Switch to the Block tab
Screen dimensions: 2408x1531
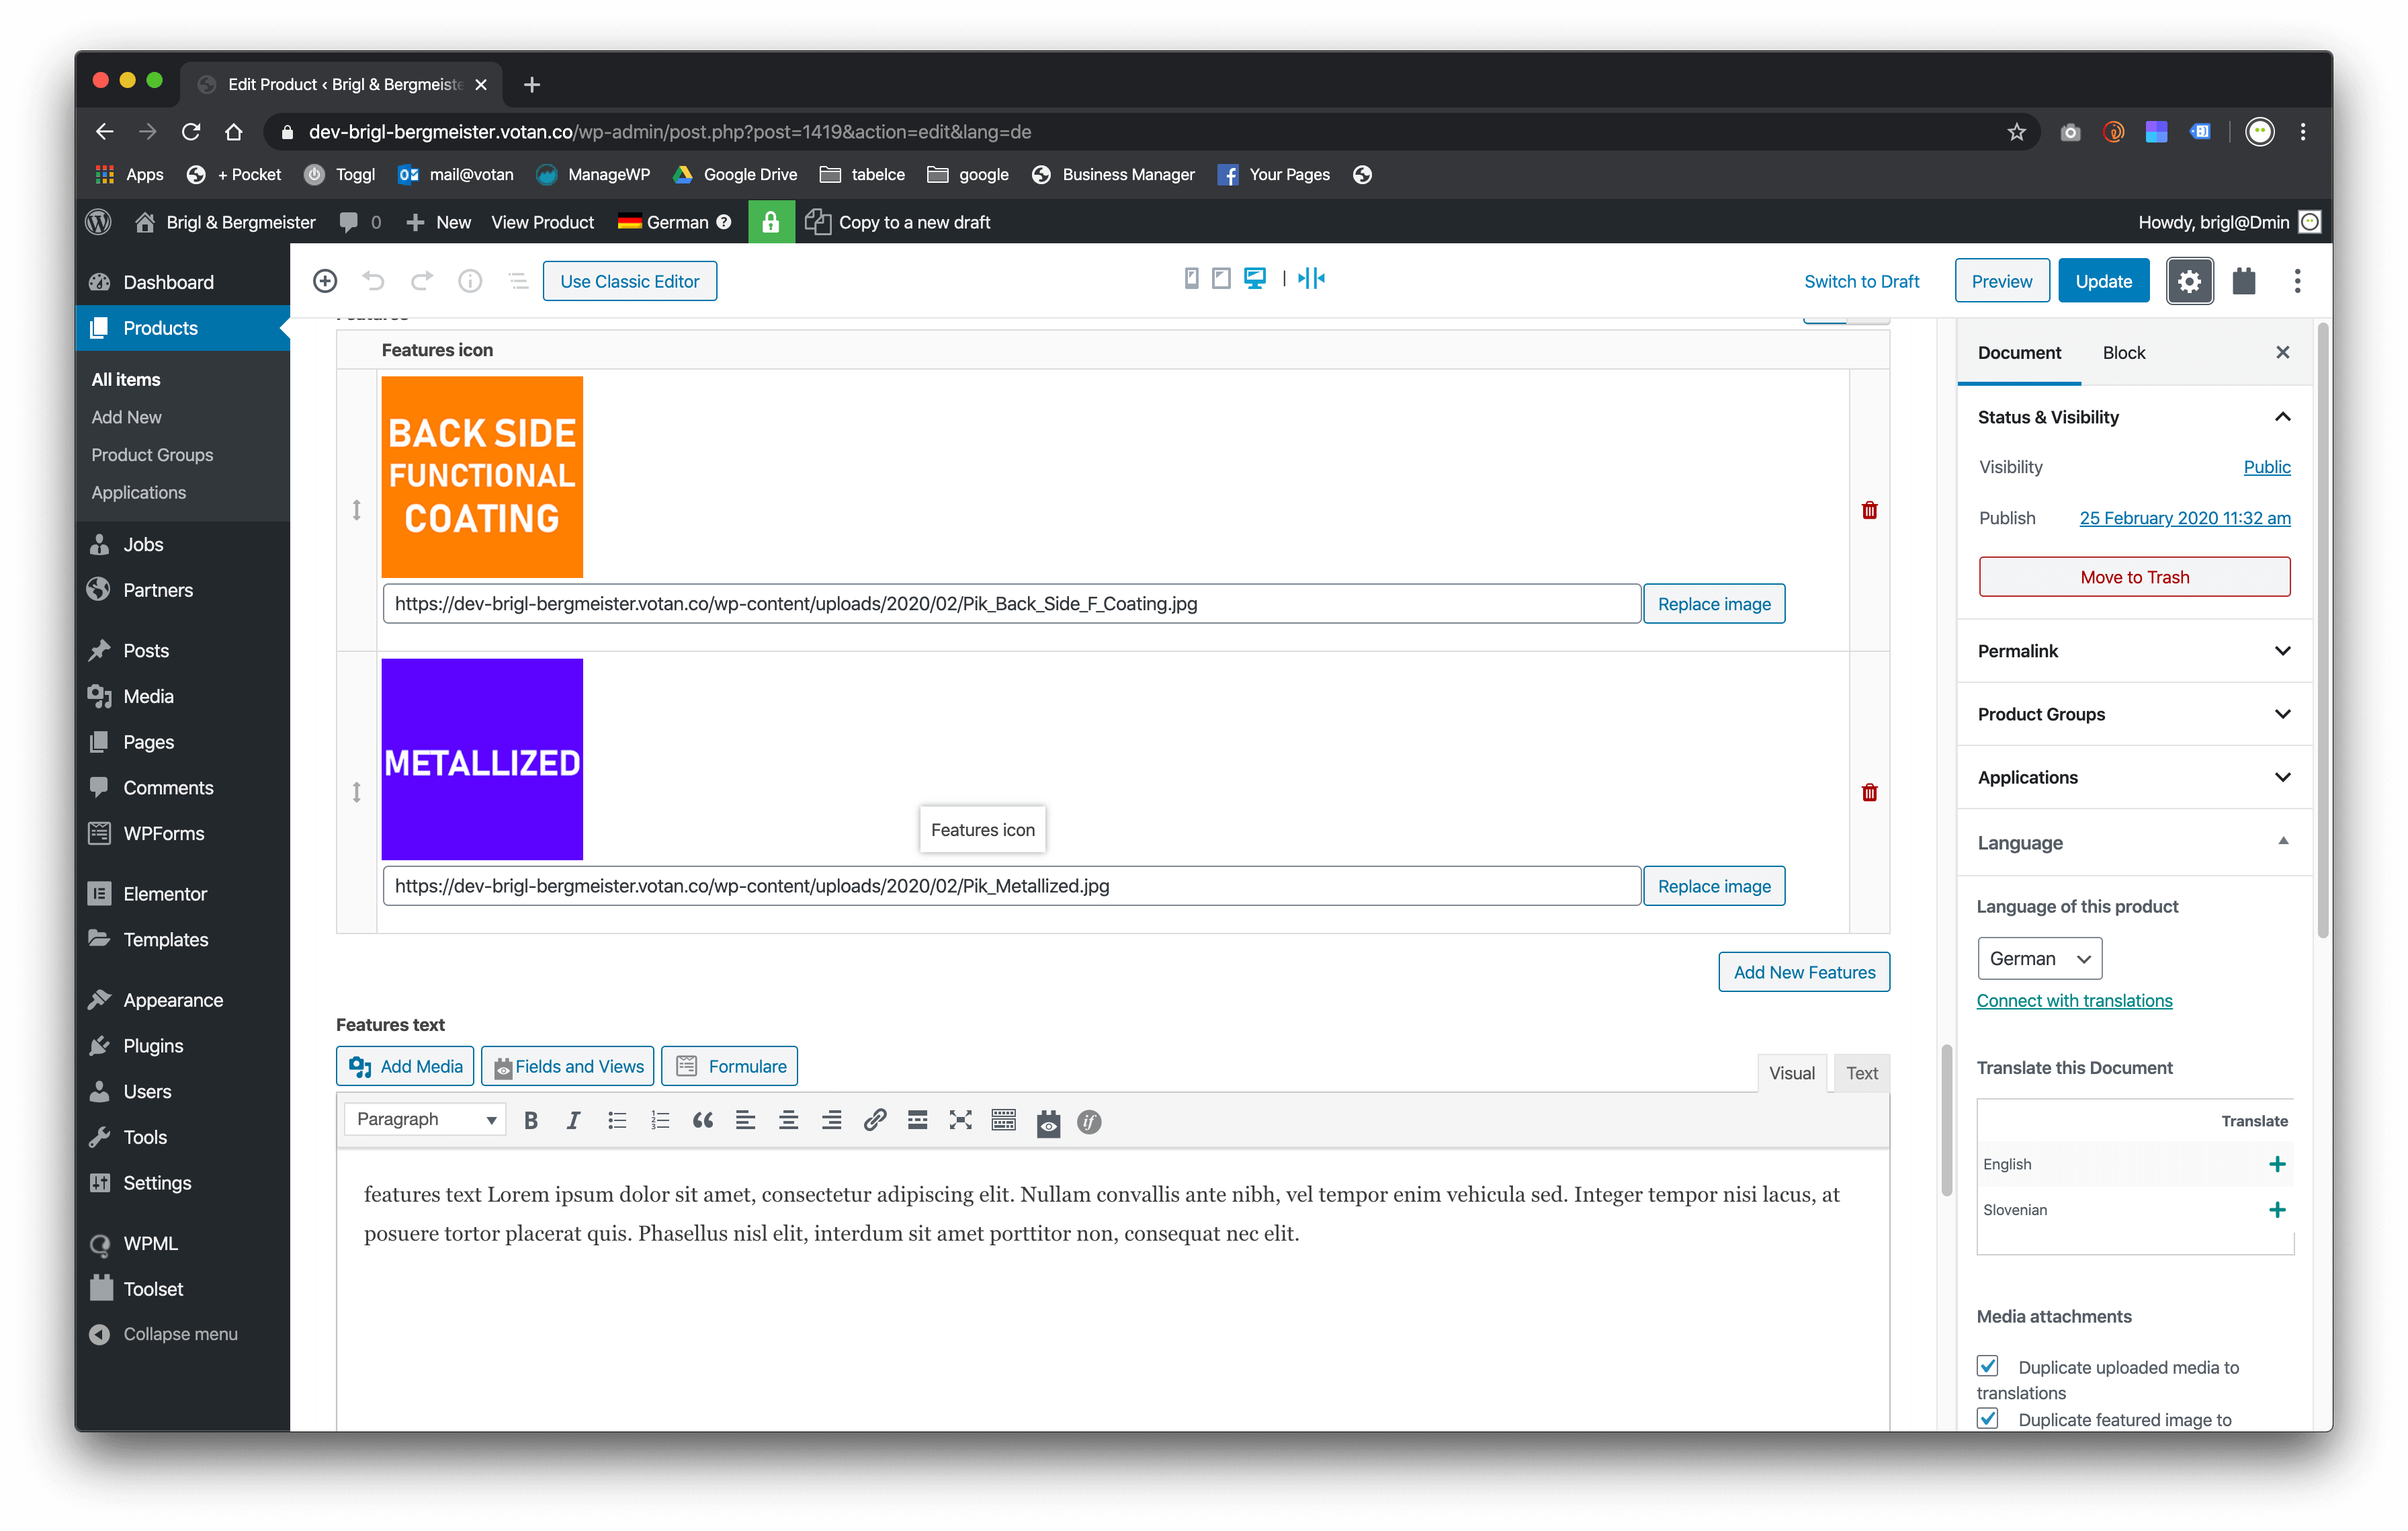[2123, 352]
